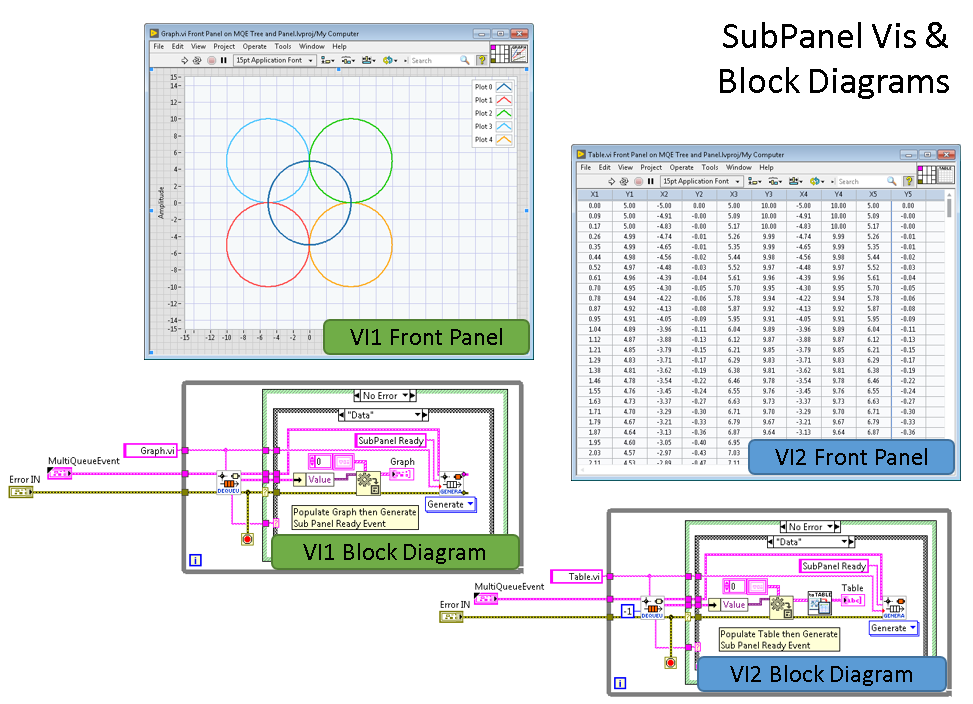Click Error IN terminal in VI1 block diagram
973x704 pixels.
(21, 492)
